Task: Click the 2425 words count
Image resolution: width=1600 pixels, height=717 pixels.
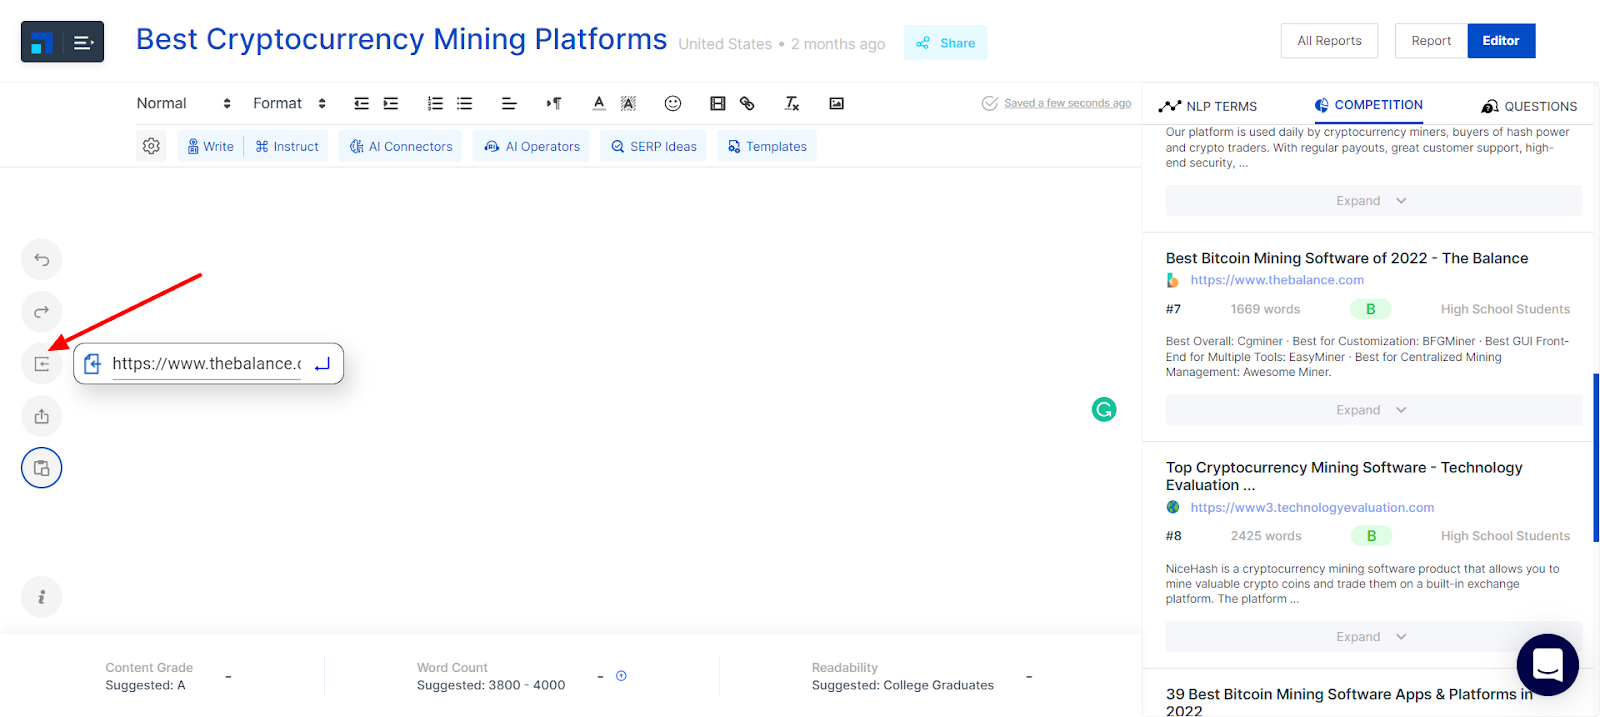Action: click(1266, 536)
